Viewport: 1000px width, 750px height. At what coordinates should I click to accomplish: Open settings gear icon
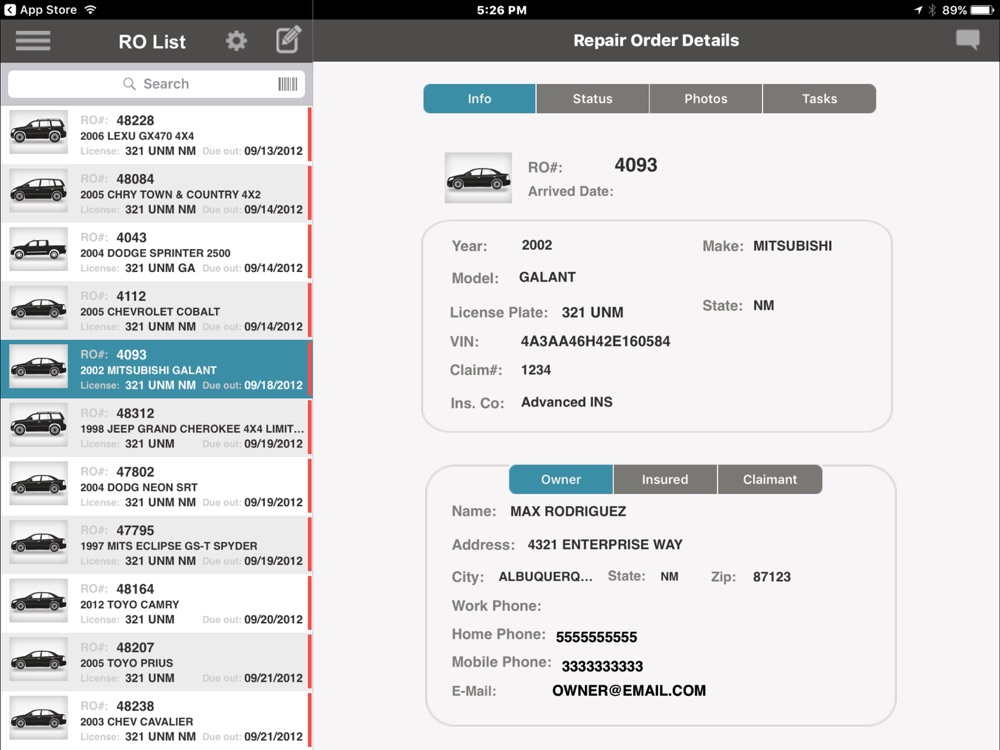point(236,41)
